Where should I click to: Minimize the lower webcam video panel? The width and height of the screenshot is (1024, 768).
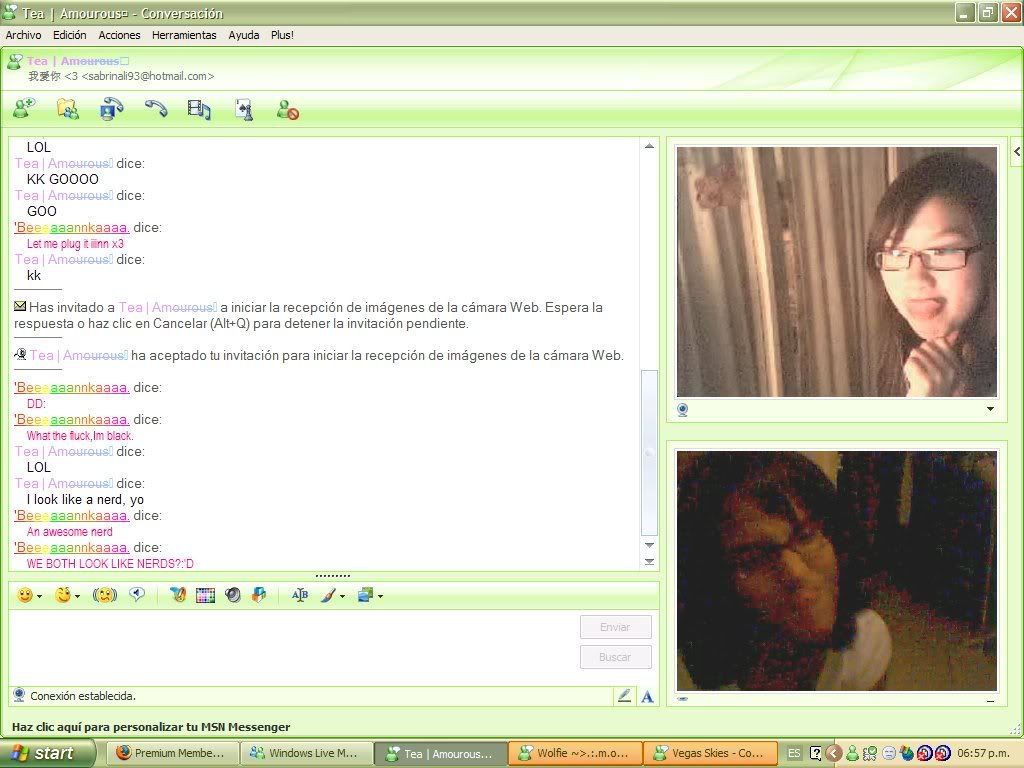click(x=991, y=700)
